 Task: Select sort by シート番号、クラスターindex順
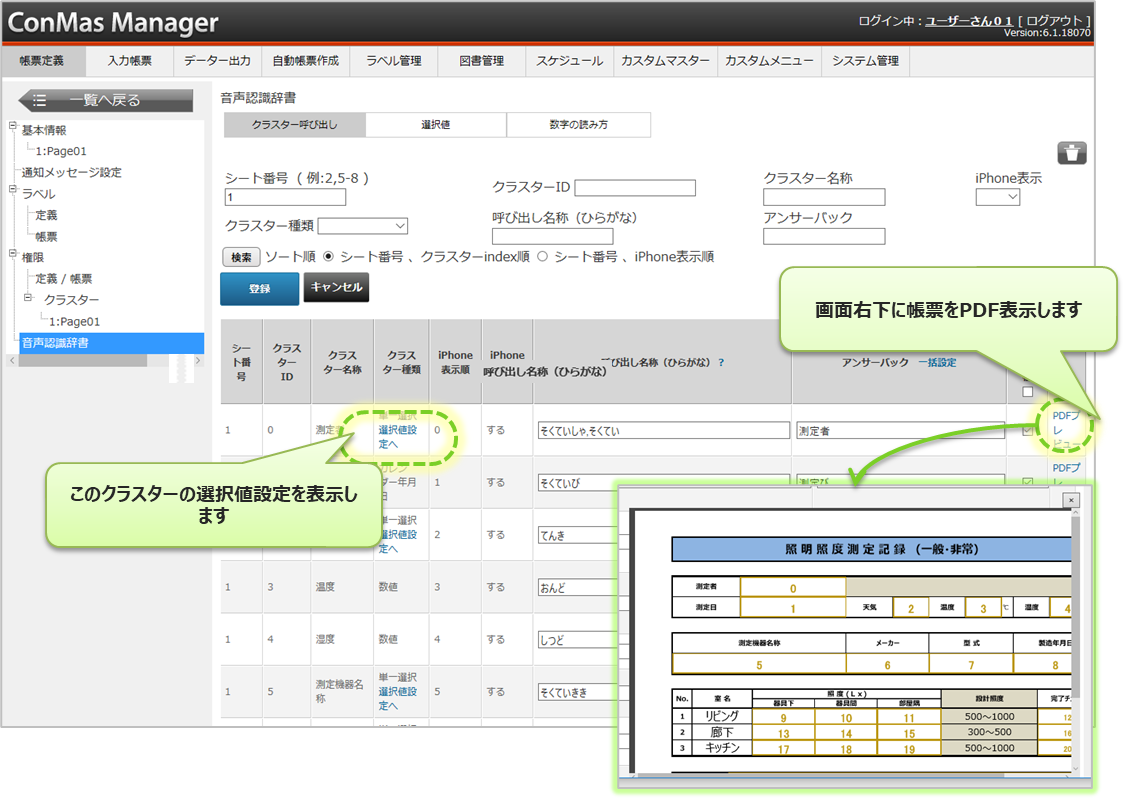pos(329,257)
